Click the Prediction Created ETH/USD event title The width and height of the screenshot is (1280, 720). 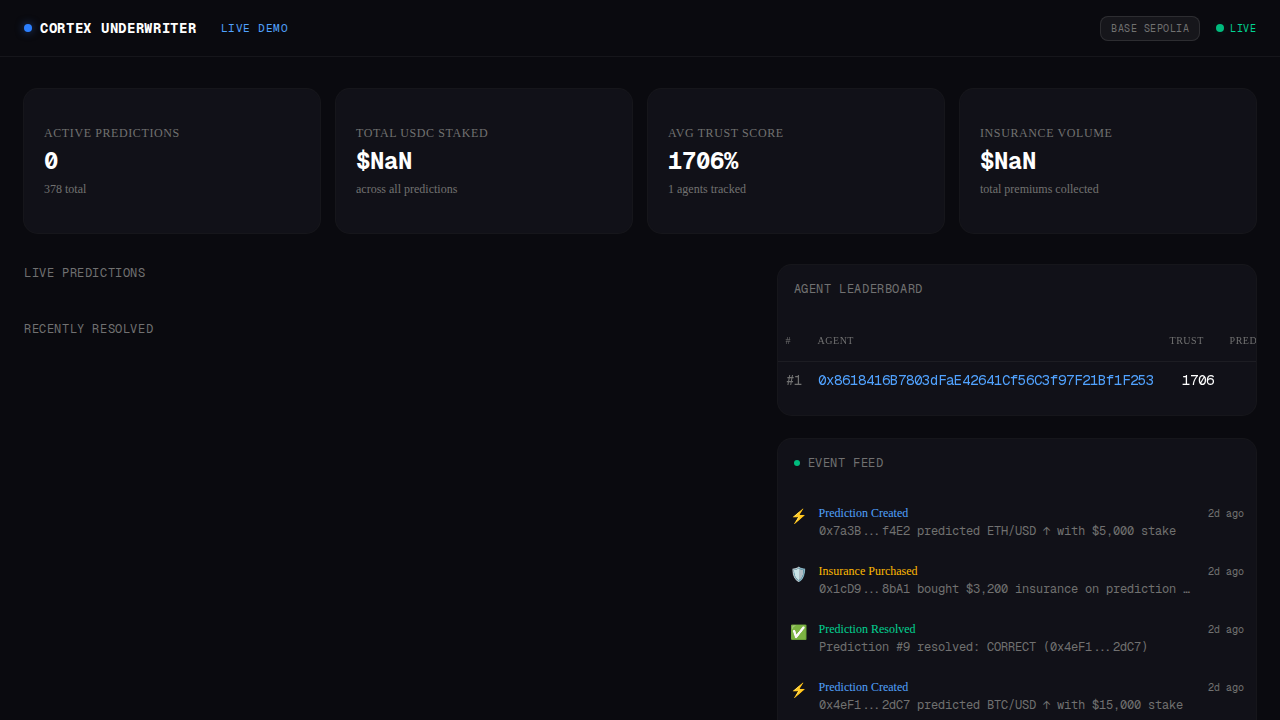pyautogui.click(x=863, y=513)
